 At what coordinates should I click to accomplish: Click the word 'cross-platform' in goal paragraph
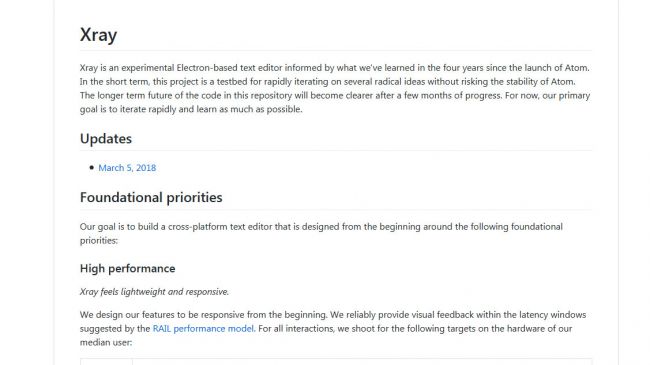[x=196, y=227]
